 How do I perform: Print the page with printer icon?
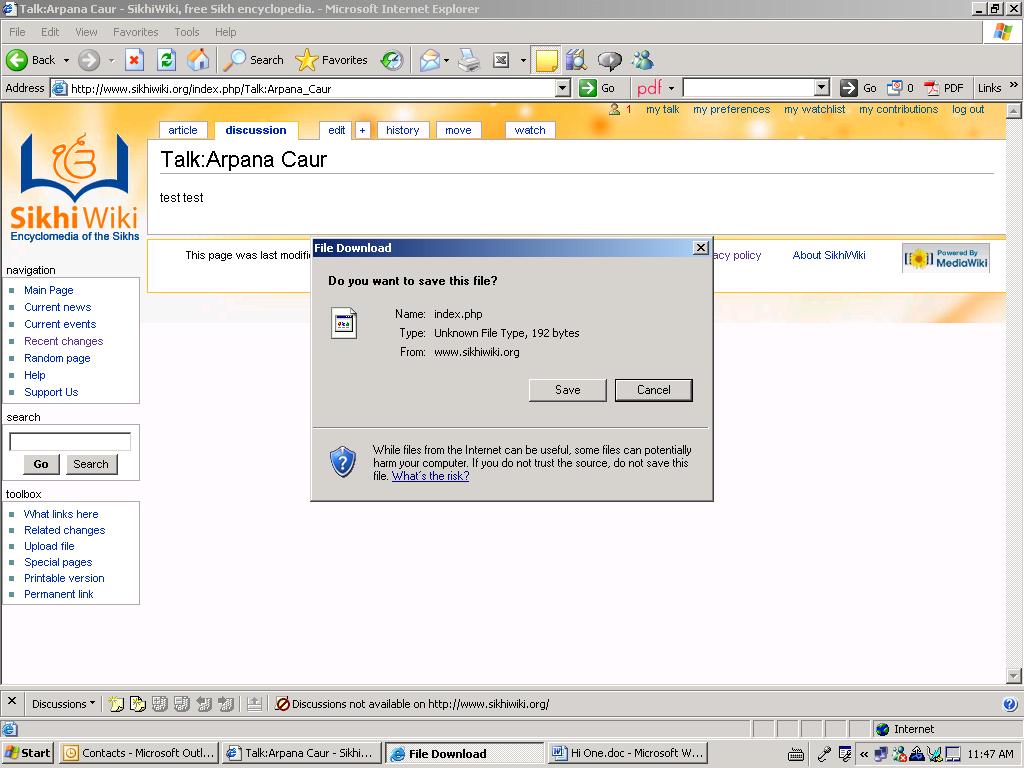[x=469, y=60]
